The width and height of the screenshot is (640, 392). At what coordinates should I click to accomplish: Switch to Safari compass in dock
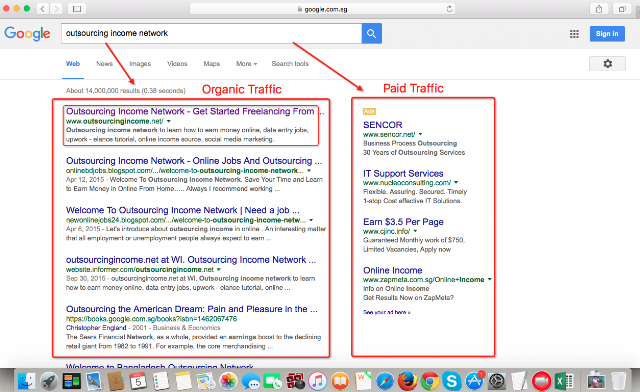pos(384,381)
